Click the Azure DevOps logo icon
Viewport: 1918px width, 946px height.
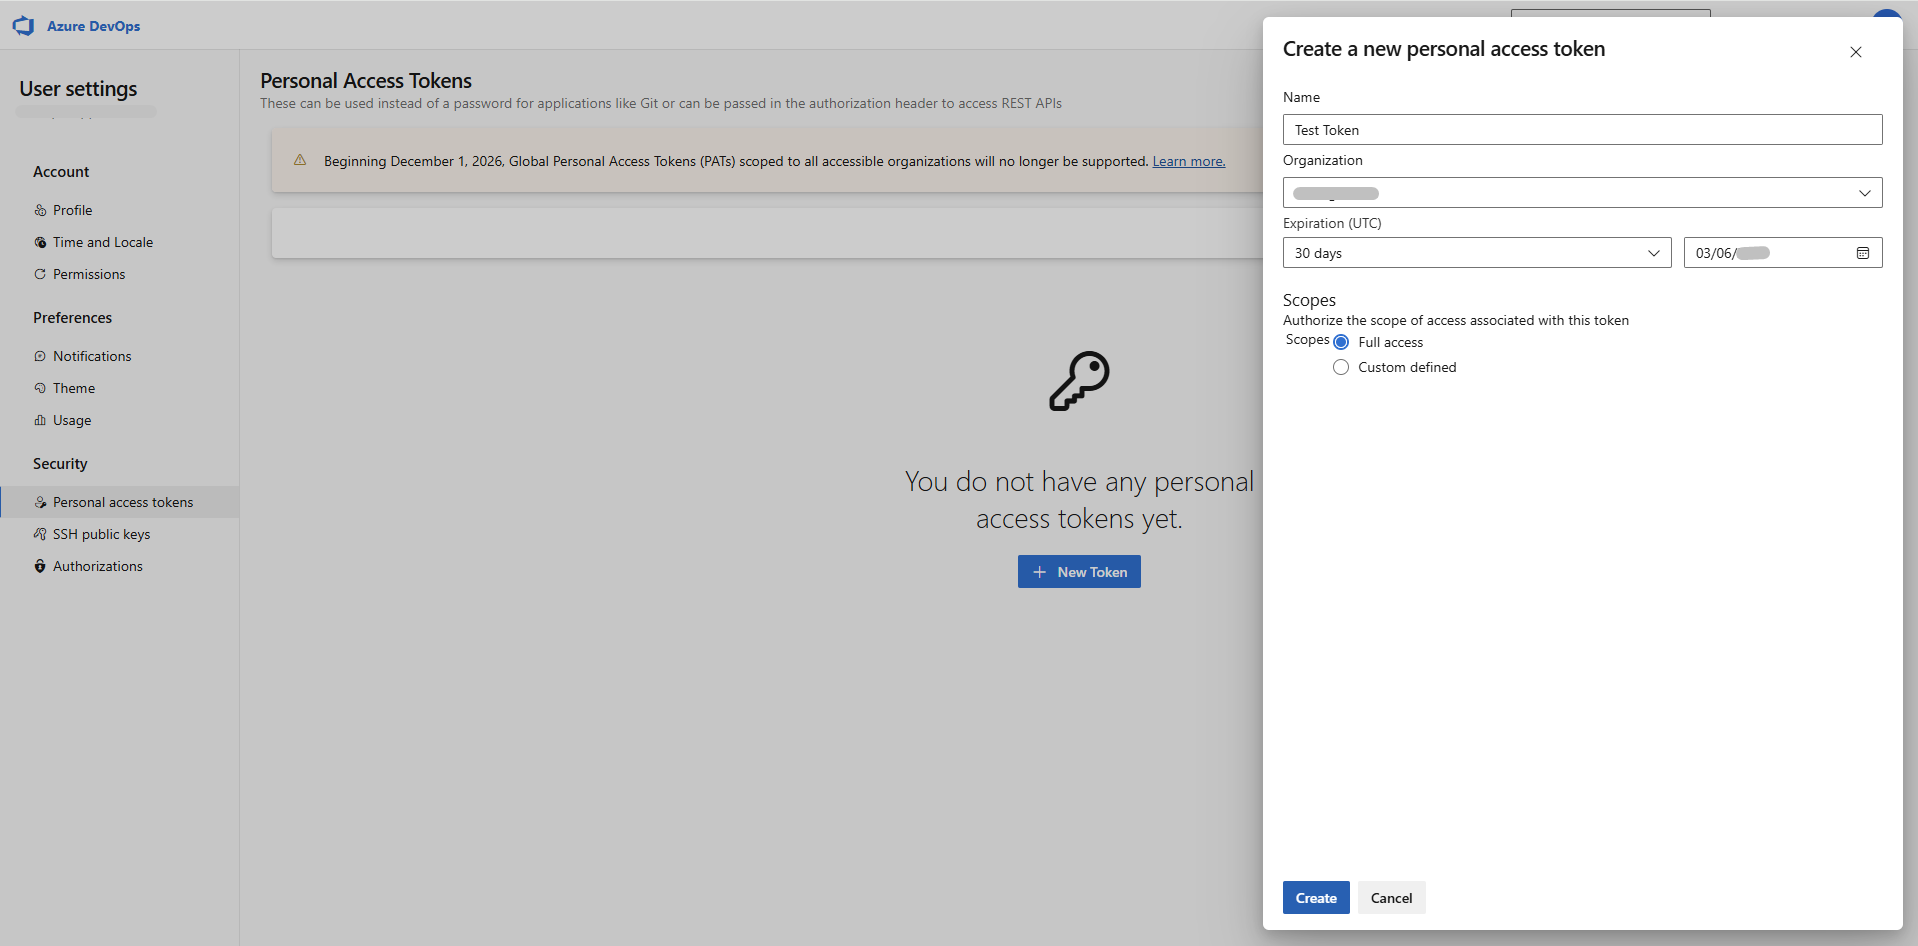(23, 26)
